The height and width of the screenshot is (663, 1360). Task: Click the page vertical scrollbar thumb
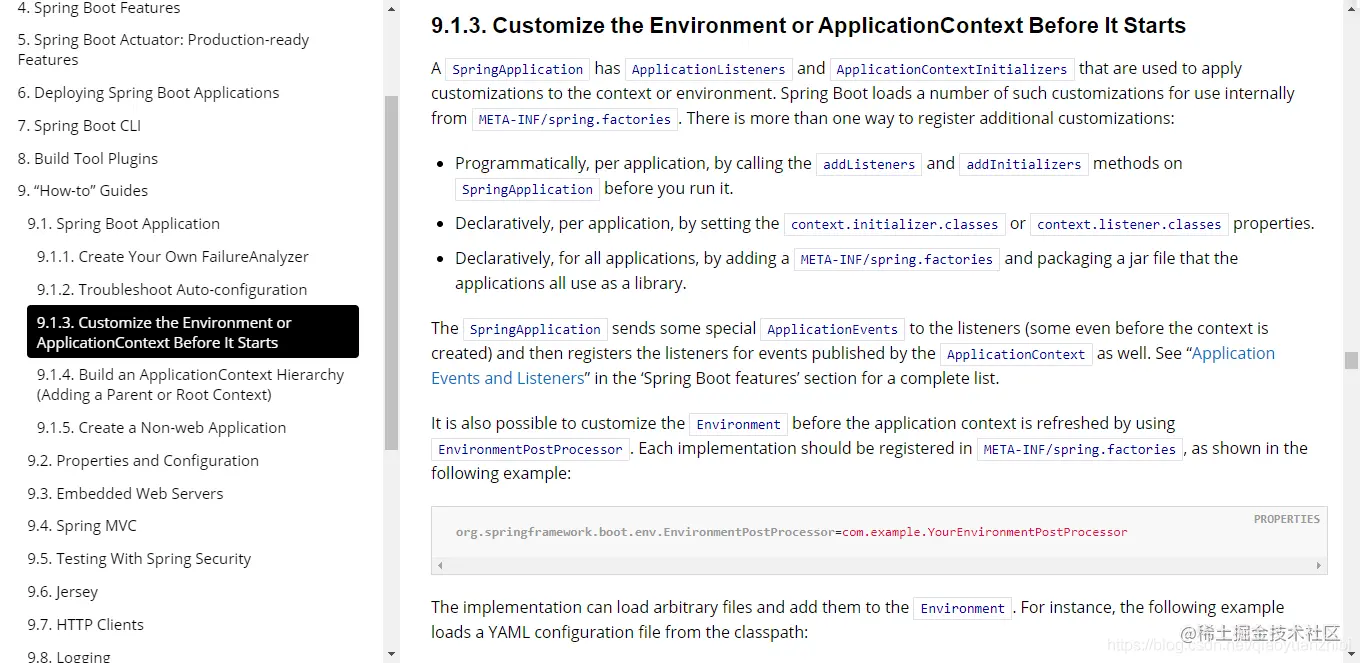click(1351, 361)
